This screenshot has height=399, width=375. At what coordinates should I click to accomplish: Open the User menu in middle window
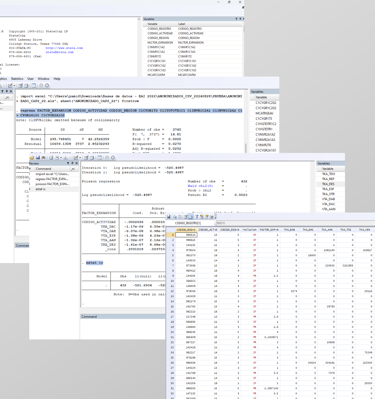(30, 79)
